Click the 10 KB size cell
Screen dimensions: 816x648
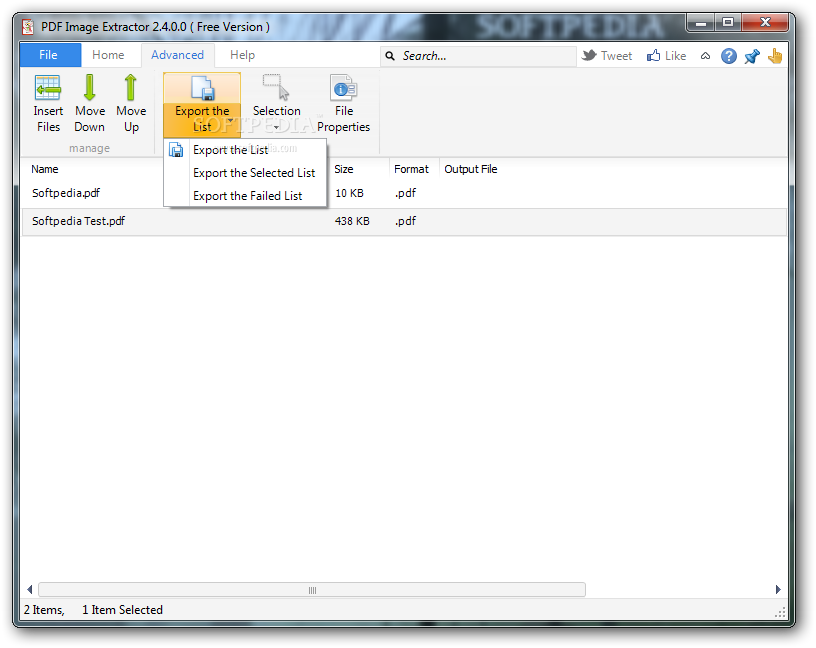[349, 193]
